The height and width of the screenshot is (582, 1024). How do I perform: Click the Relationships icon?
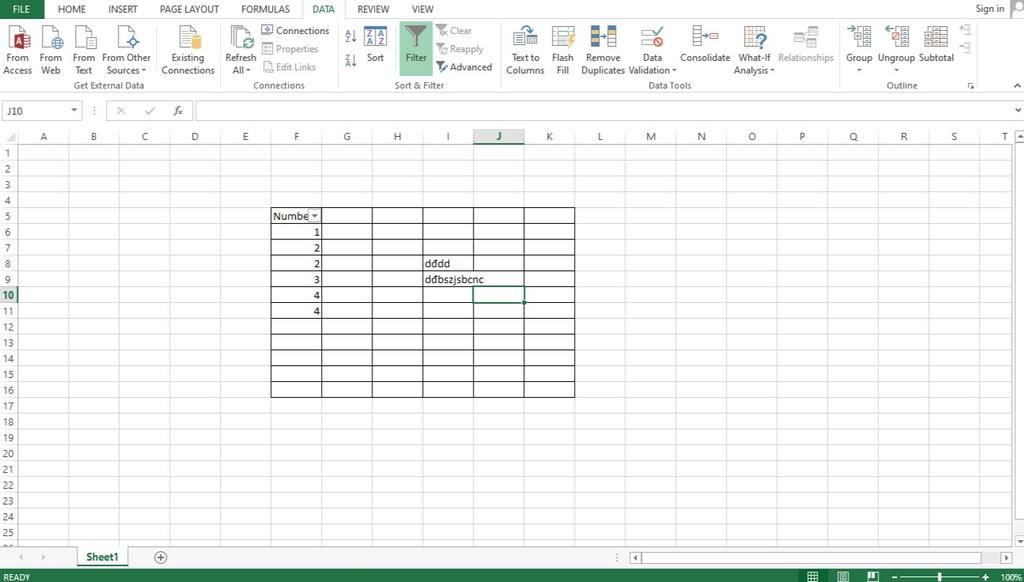pyautogui.click(x=806, y=46)
